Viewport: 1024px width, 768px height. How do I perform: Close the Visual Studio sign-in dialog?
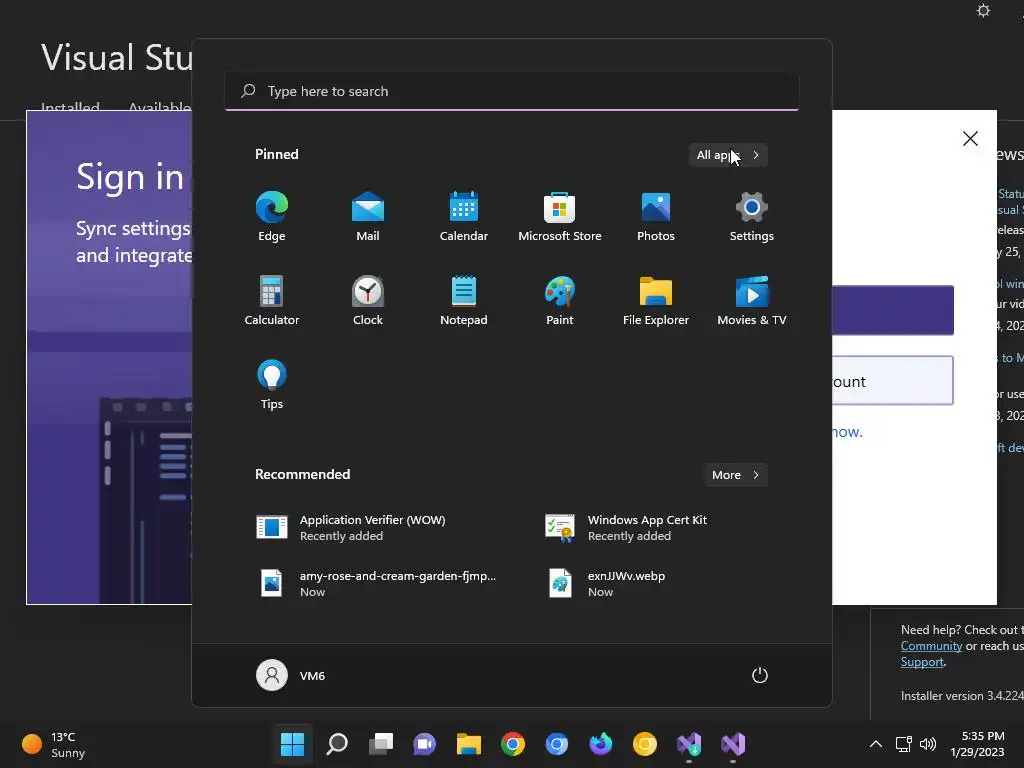pyautogui.click(x=970, y=138)
